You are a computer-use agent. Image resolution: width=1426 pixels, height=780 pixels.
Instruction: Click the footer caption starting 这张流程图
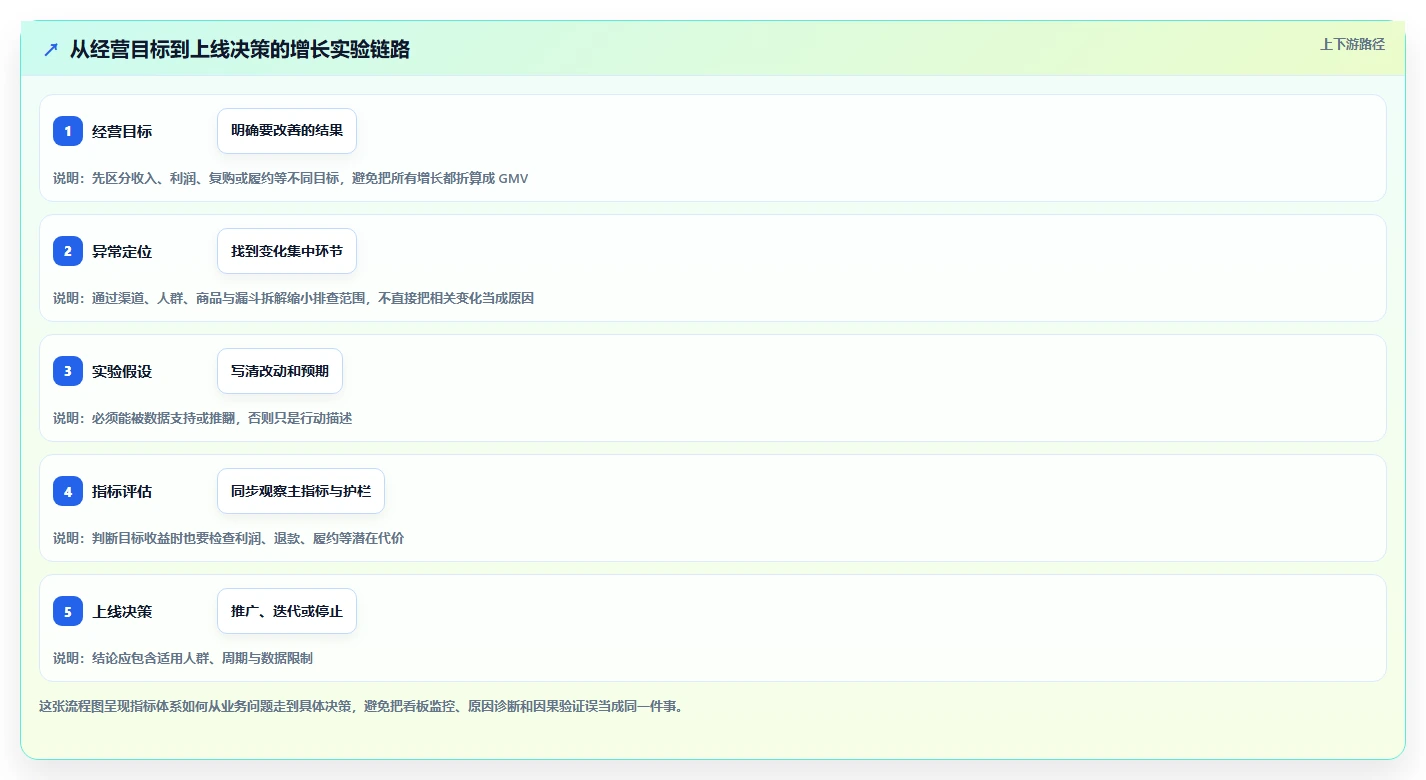tap(361, 706)
